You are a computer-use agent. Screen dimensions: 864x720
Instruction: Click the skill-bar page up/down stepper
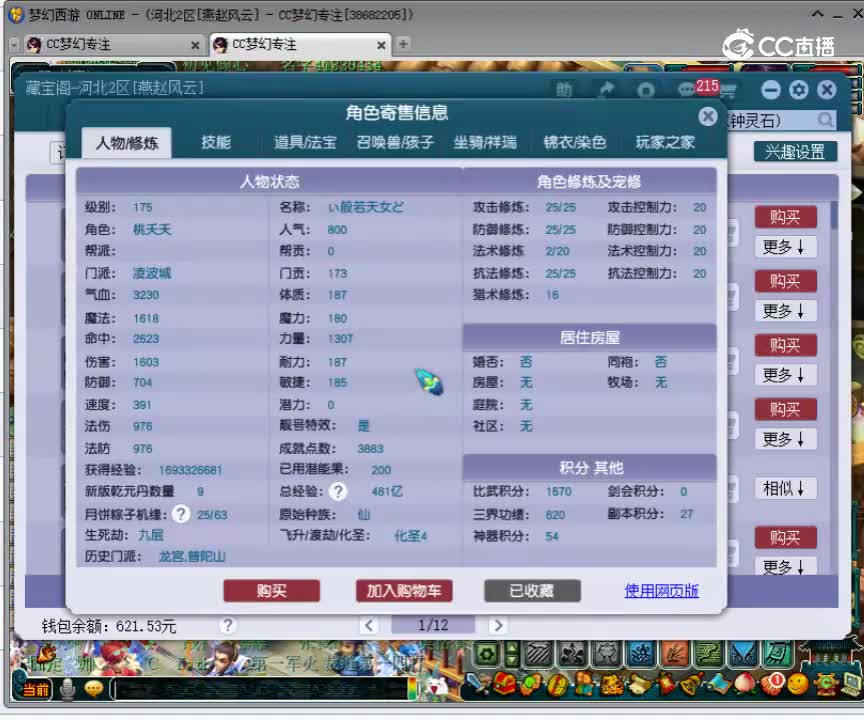(x=512, y=654)
